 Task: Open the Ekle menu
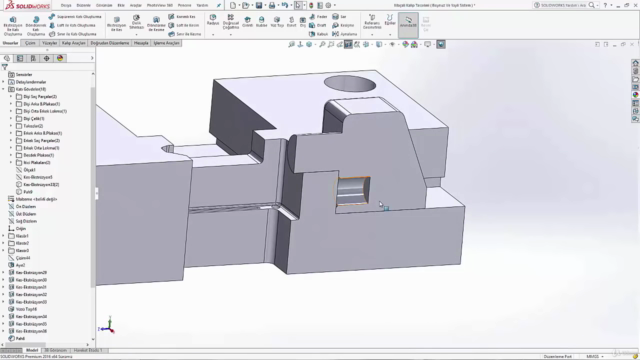(121, 5)
